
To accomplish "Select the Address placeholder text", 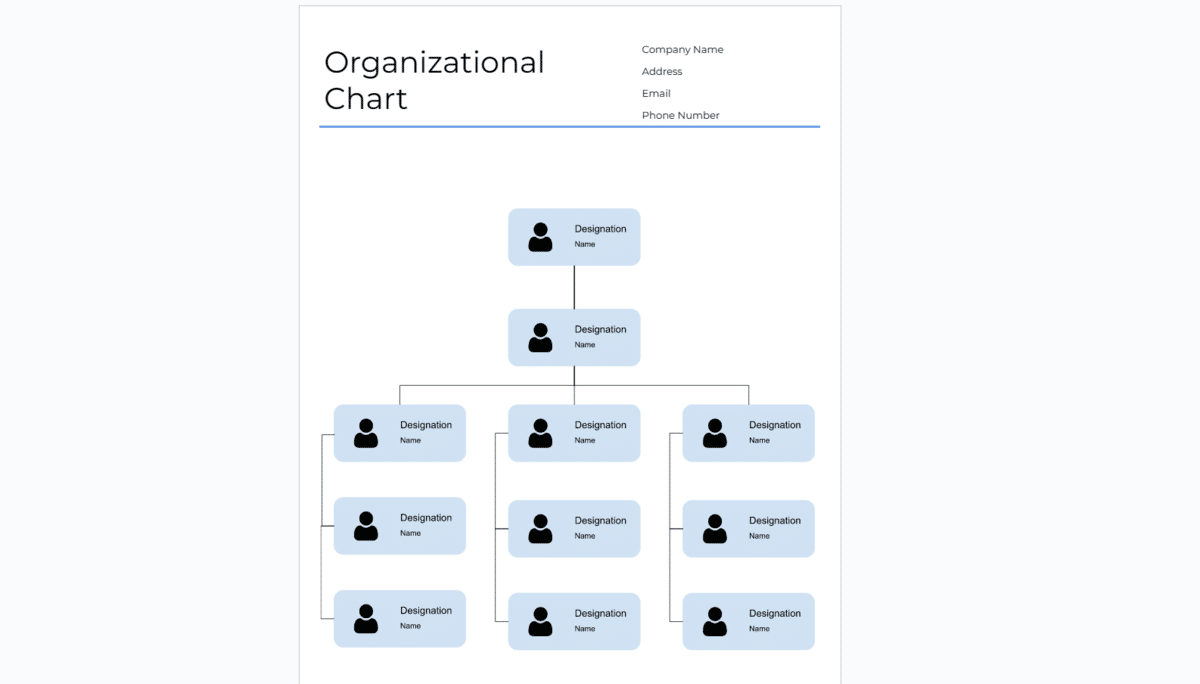I will (661, 71).
